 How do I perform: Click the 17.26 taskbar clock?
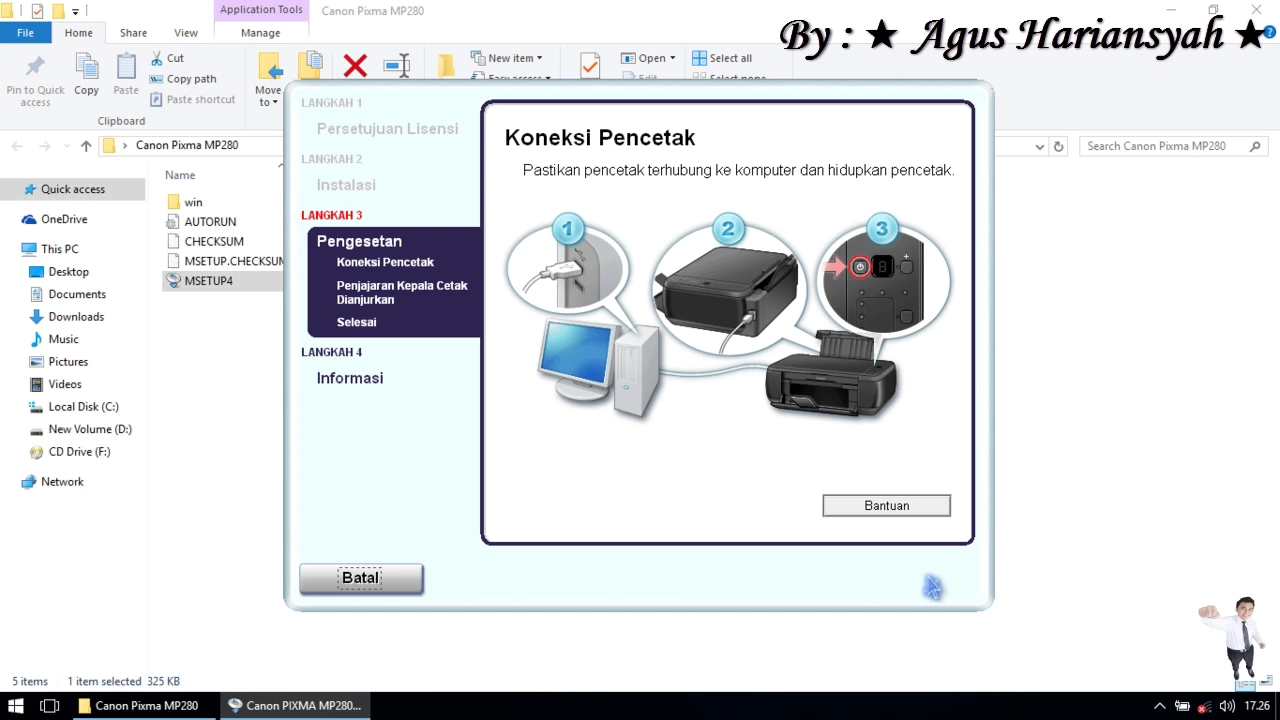tap(1257, 706)
